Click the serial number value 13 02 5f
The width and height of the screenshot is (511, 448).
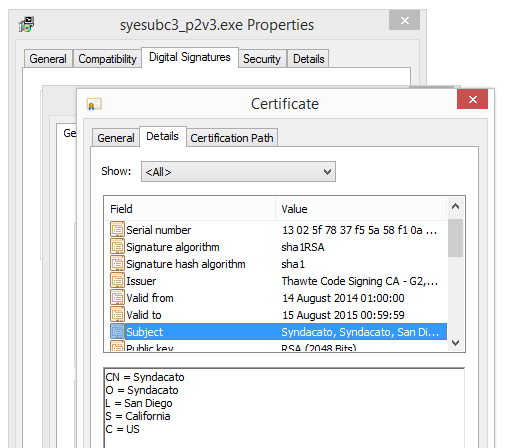pos(359,230)
